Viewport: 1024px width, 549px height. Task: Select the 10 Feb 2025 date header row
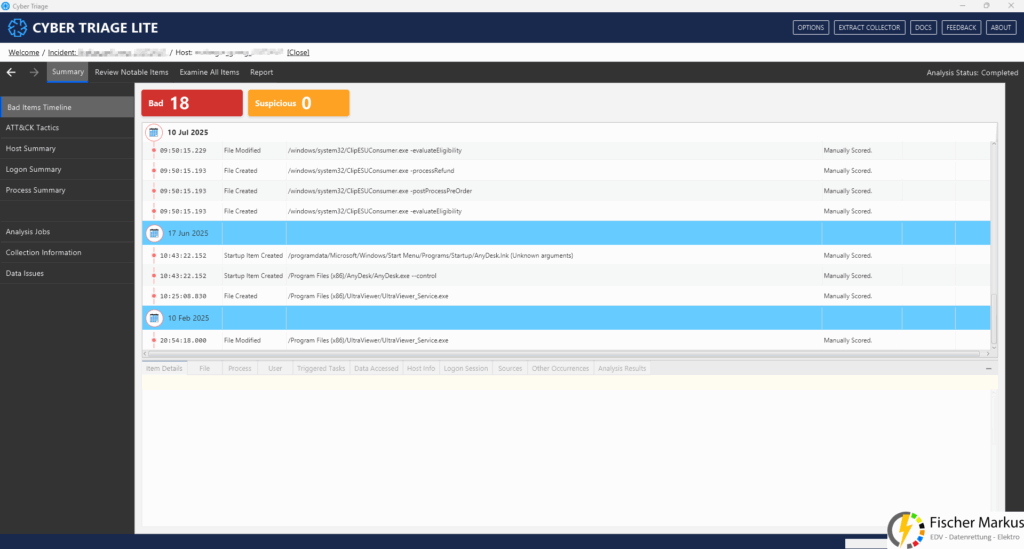pyautogui.click(x=566, y=318)
